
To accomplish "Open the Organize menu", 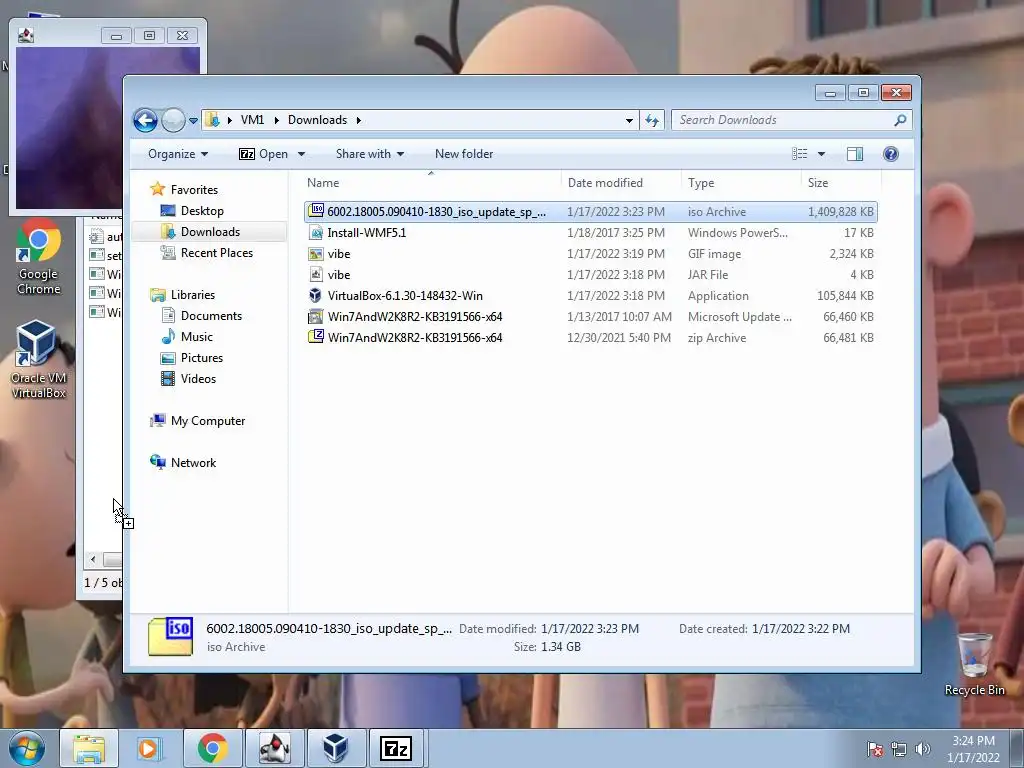I will pos(178,154).
